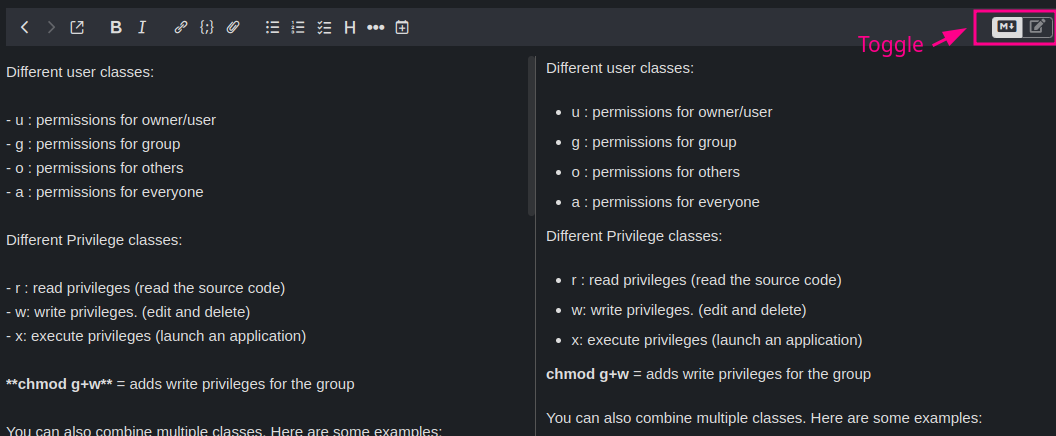Insert current date and time

pos(402,28)
